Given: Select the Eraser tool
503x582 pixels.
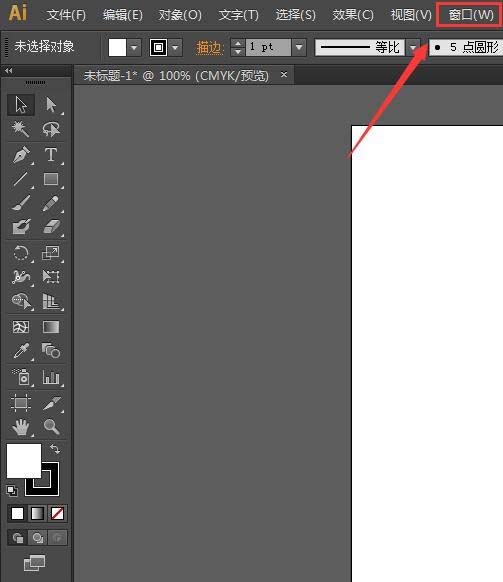Looking at the screenshot, I should [x=51, y=227].
